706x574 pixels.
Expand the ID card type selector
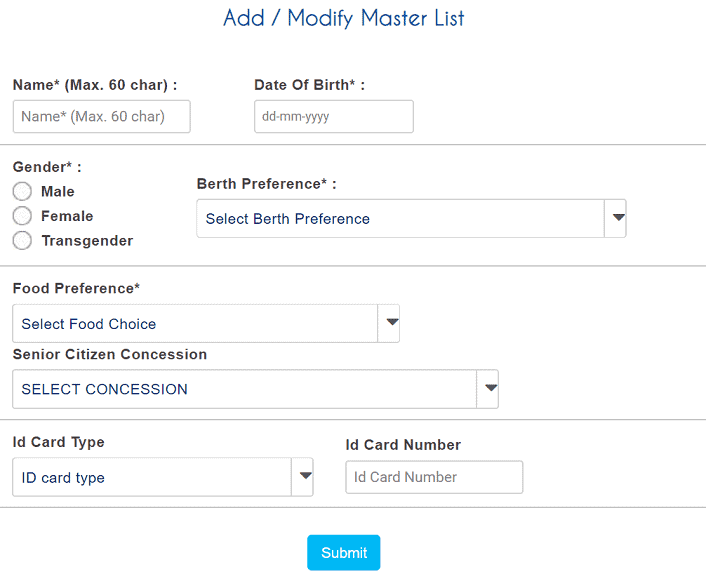(163, 477)
